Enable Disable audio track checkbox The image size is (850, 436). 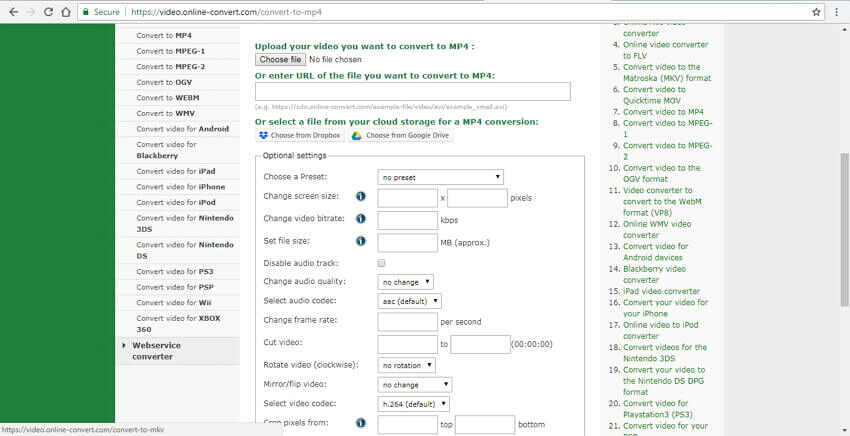coord(381,263)
